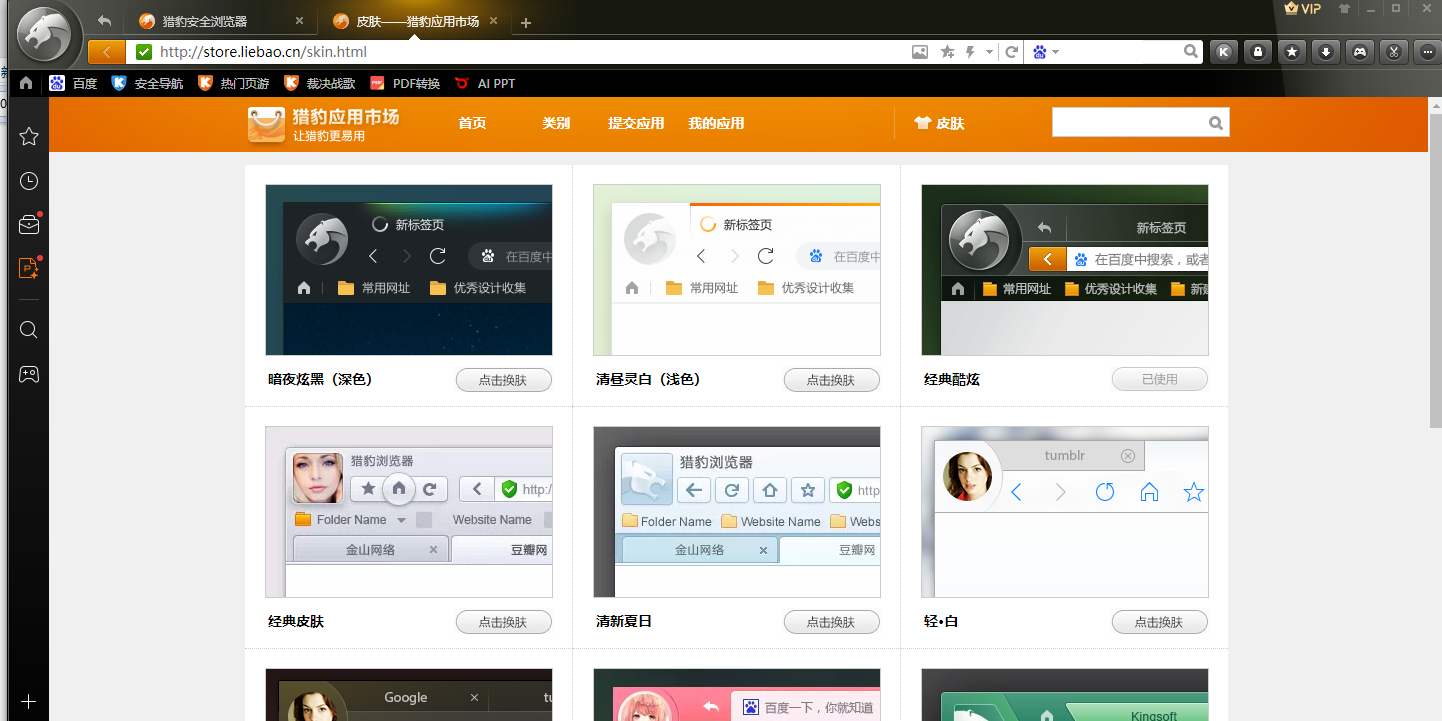The height and width of the screenshot is (721, 1442).
Task: Add bookmark via star-plus icon in address bar
Action: [947, 52]
